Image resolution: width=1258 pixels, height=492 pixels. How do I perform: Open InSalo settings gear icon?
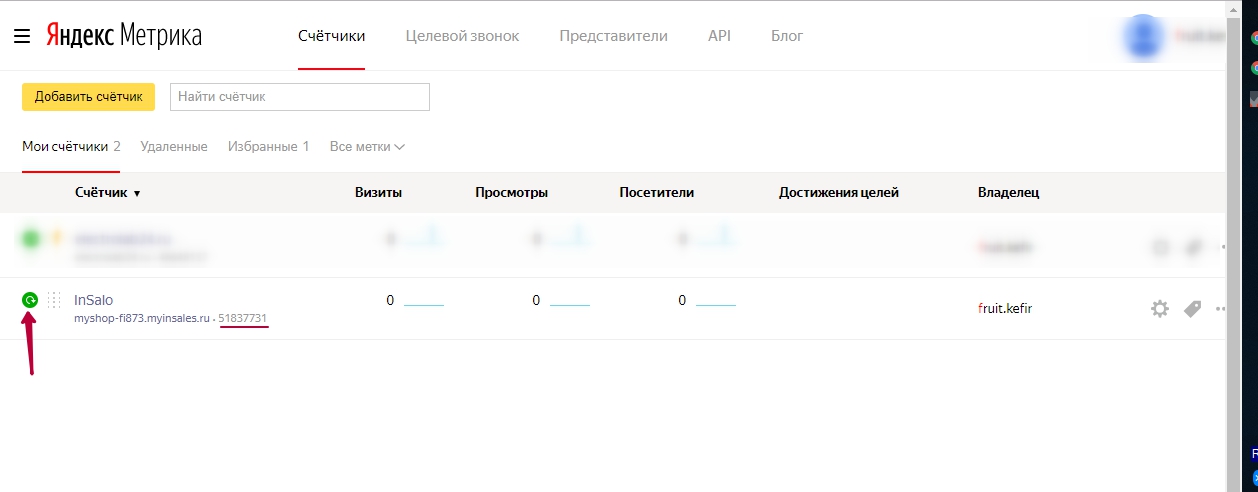pos(1160,309)
